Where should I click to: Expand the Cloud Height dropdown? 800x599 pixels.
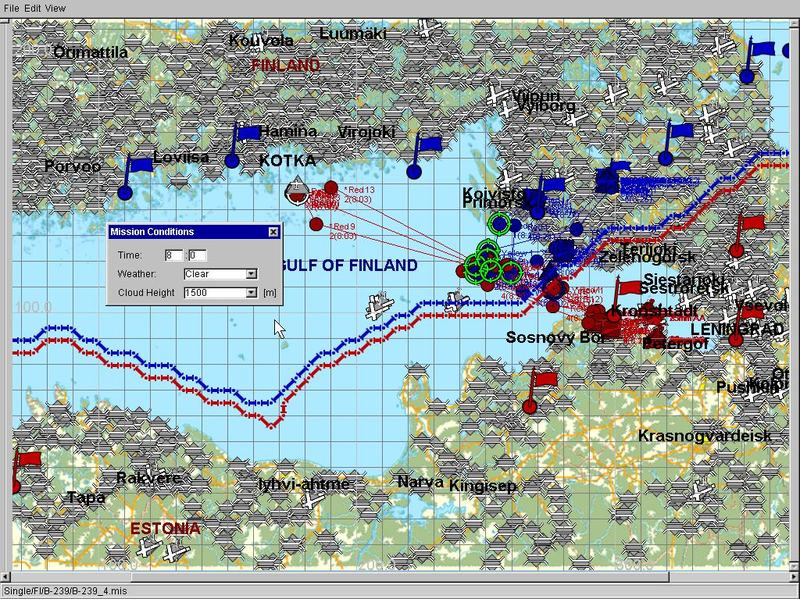click(x=251, y=292)
